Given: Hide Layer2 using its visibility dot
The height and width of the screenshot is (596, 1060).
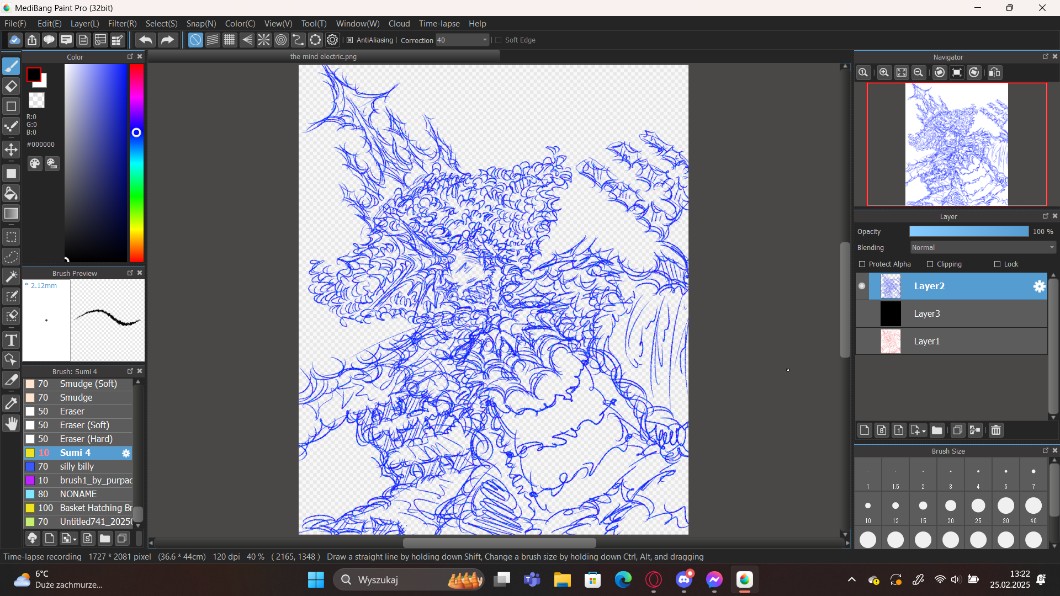Looking at the screenshot, I should pyautogui.click(x=862, y=286).
